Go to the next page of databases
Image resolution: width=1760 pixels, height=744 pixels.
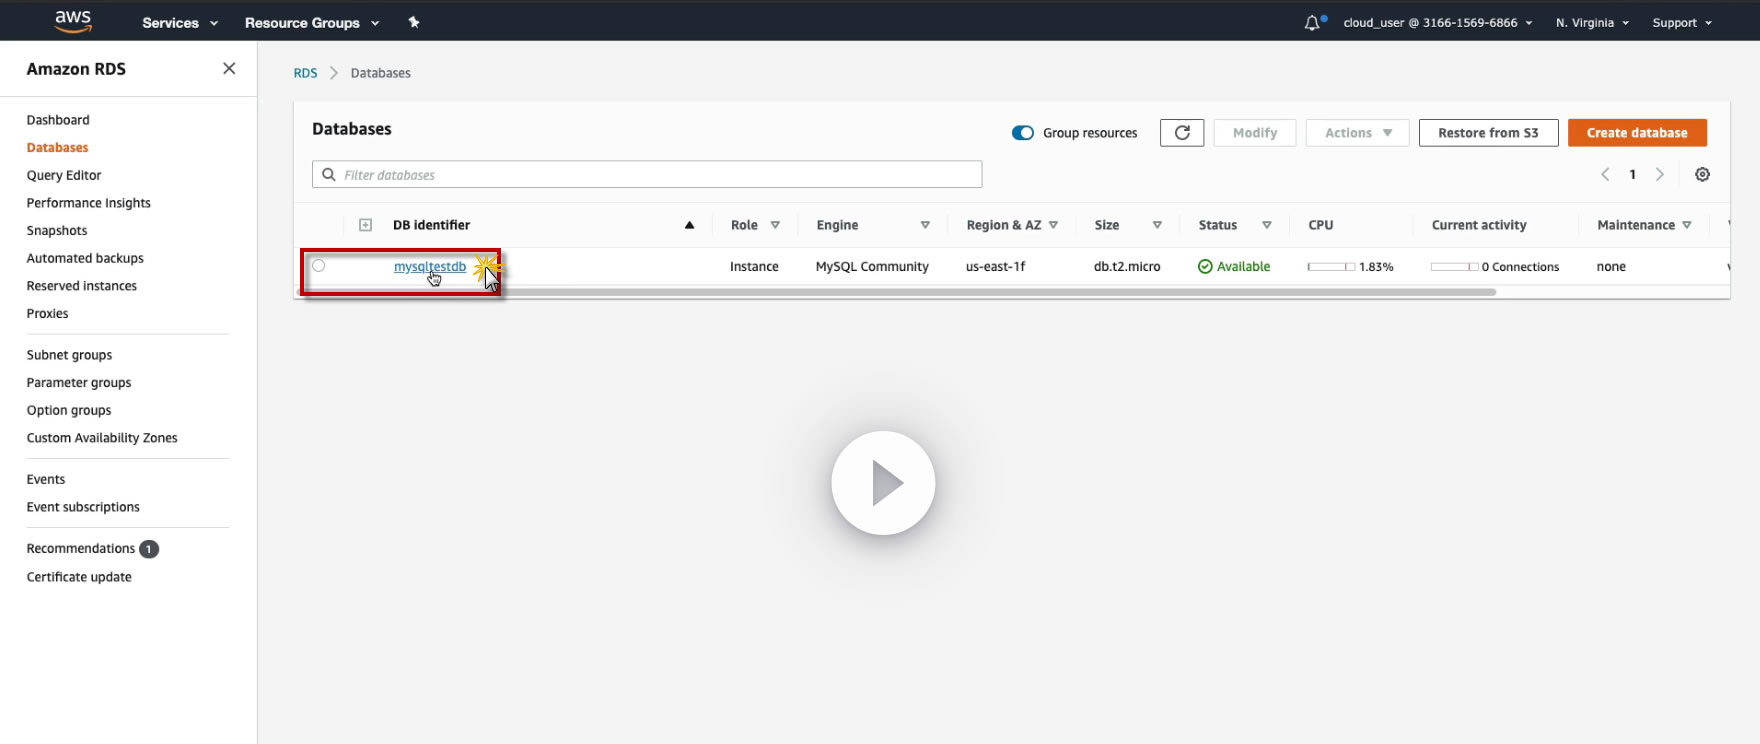[x=1660, y=174]
